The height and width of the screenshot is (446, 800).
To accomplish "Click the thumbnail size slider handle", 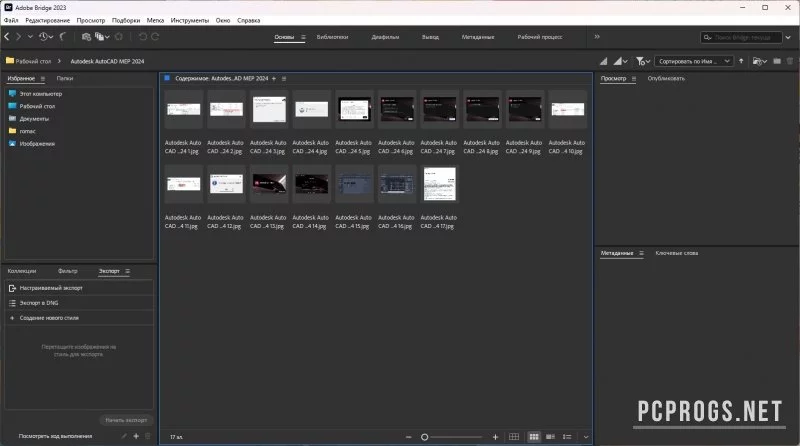I will (424, 437).
